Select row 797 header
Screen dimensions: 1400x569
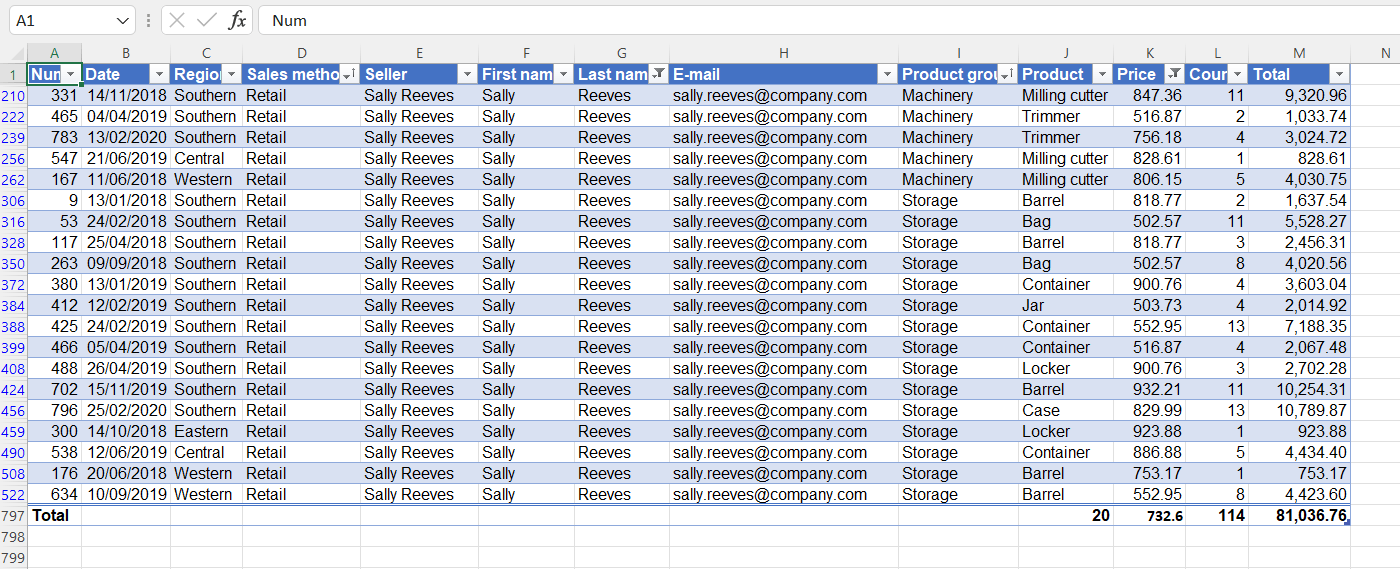[13, 515]
